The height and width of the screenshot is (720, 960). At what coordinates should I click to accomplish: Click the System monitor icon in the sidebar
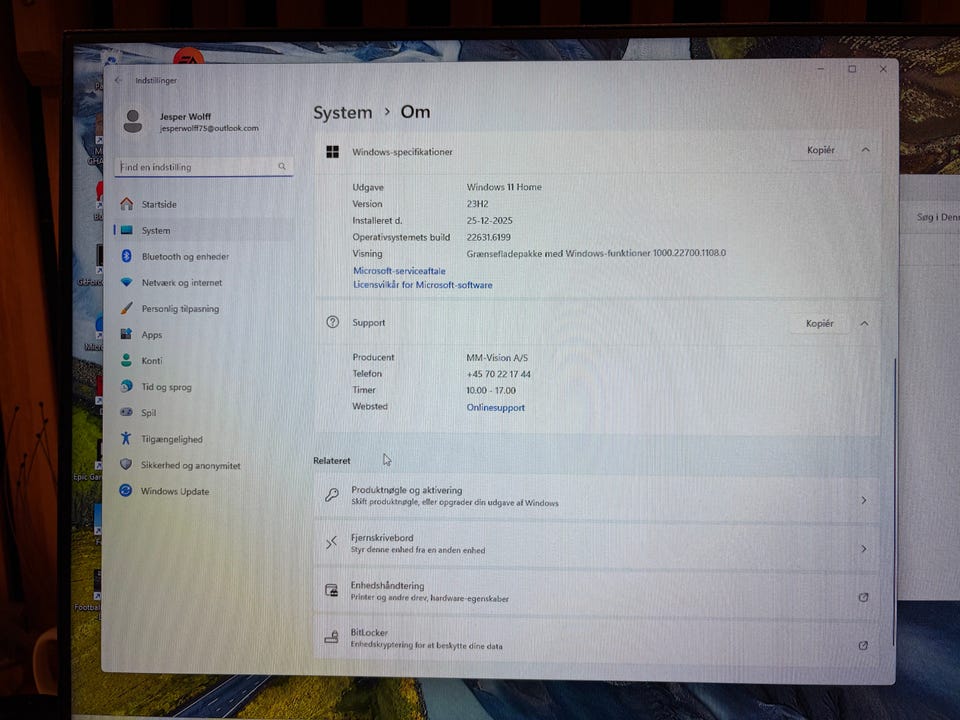tap(127, 230)
